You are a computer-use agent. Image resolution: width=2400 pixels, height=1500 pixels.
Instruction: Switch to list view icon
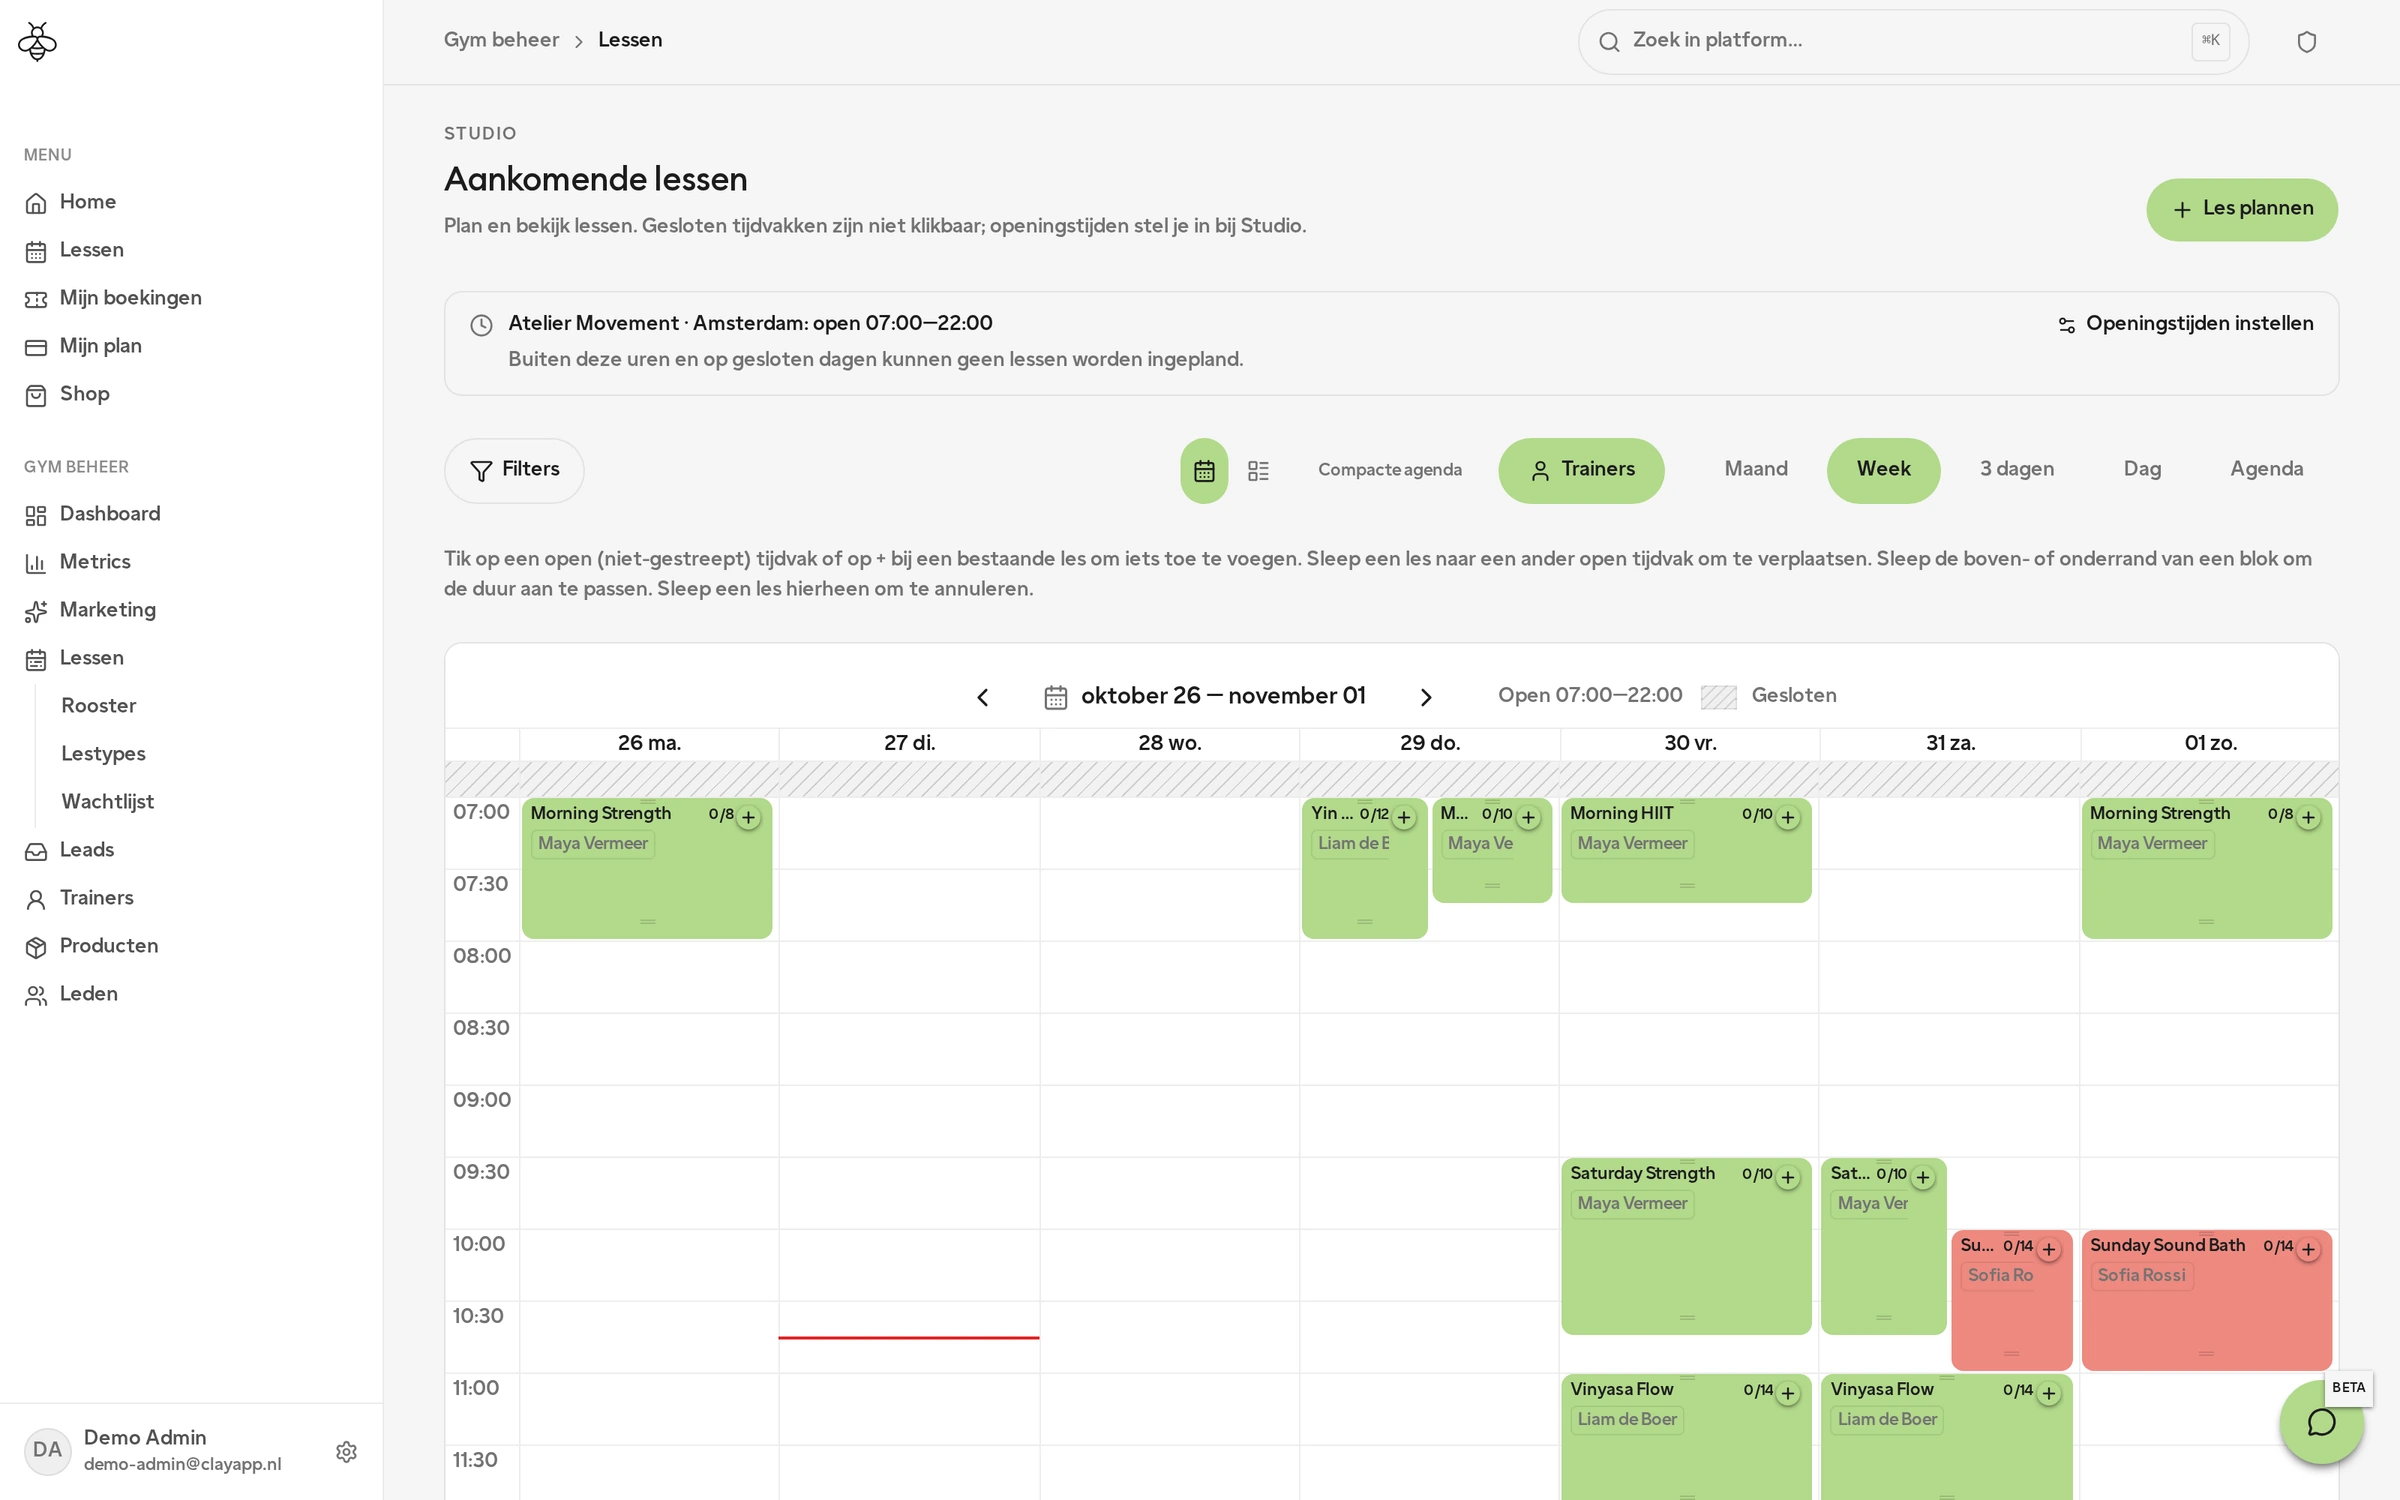1258,470
